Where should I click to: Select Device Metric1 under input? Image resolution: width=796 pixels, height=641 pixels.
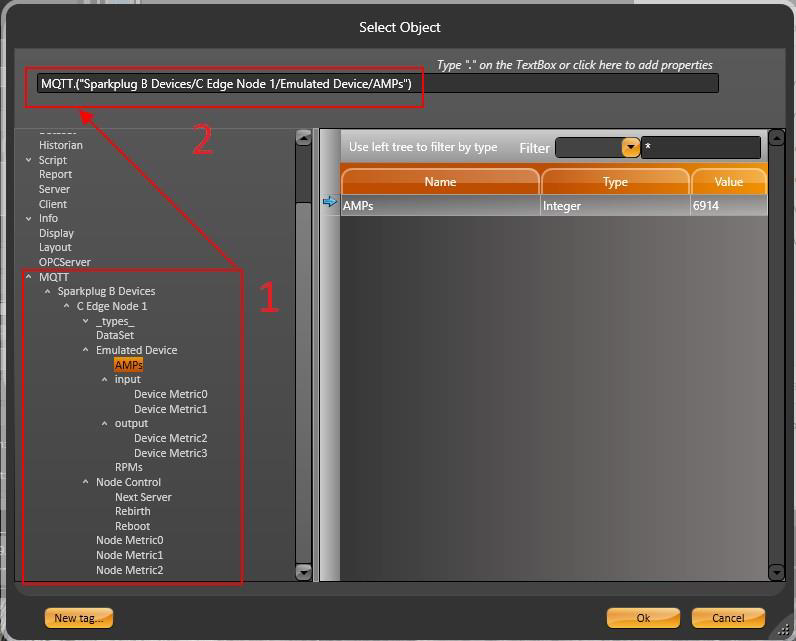(x=171, y=409)
